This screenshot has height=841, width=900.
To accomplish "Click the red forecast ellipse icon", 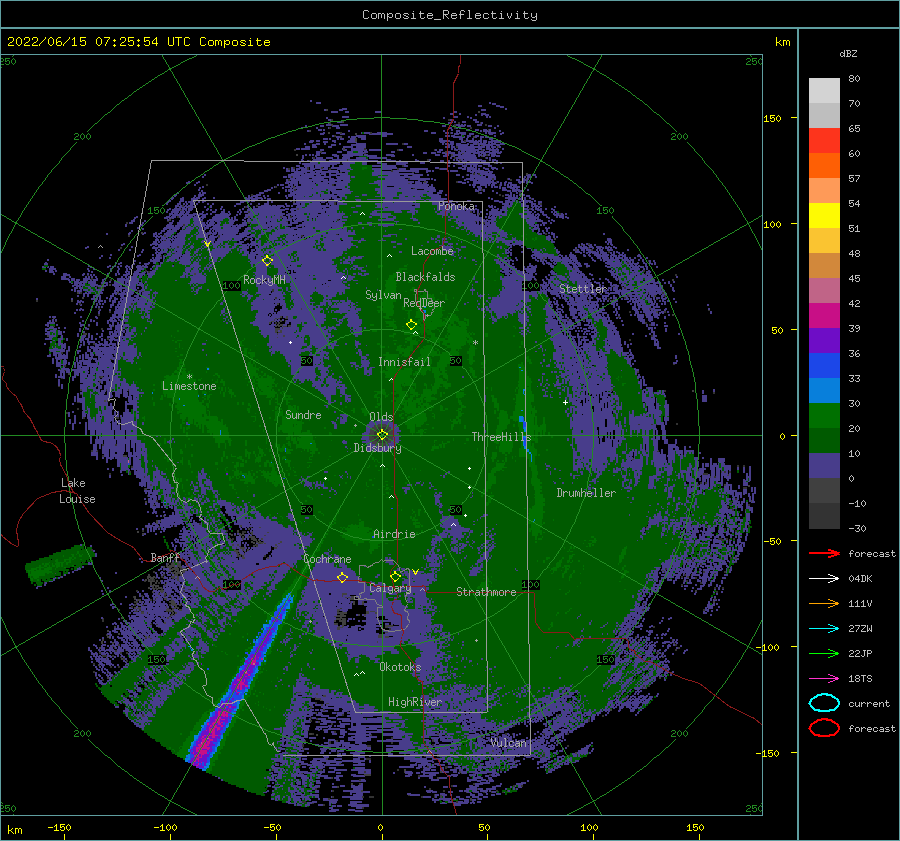I will click(824, 728).
